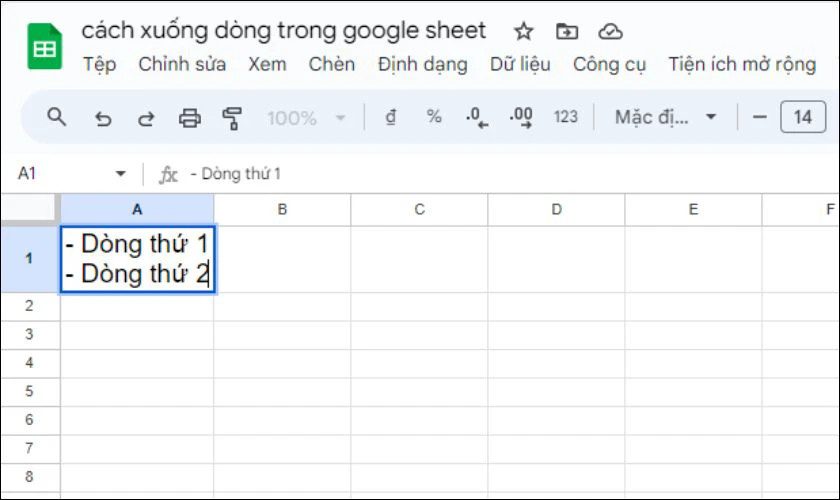Check the cloud save status icon

[610, 31]
